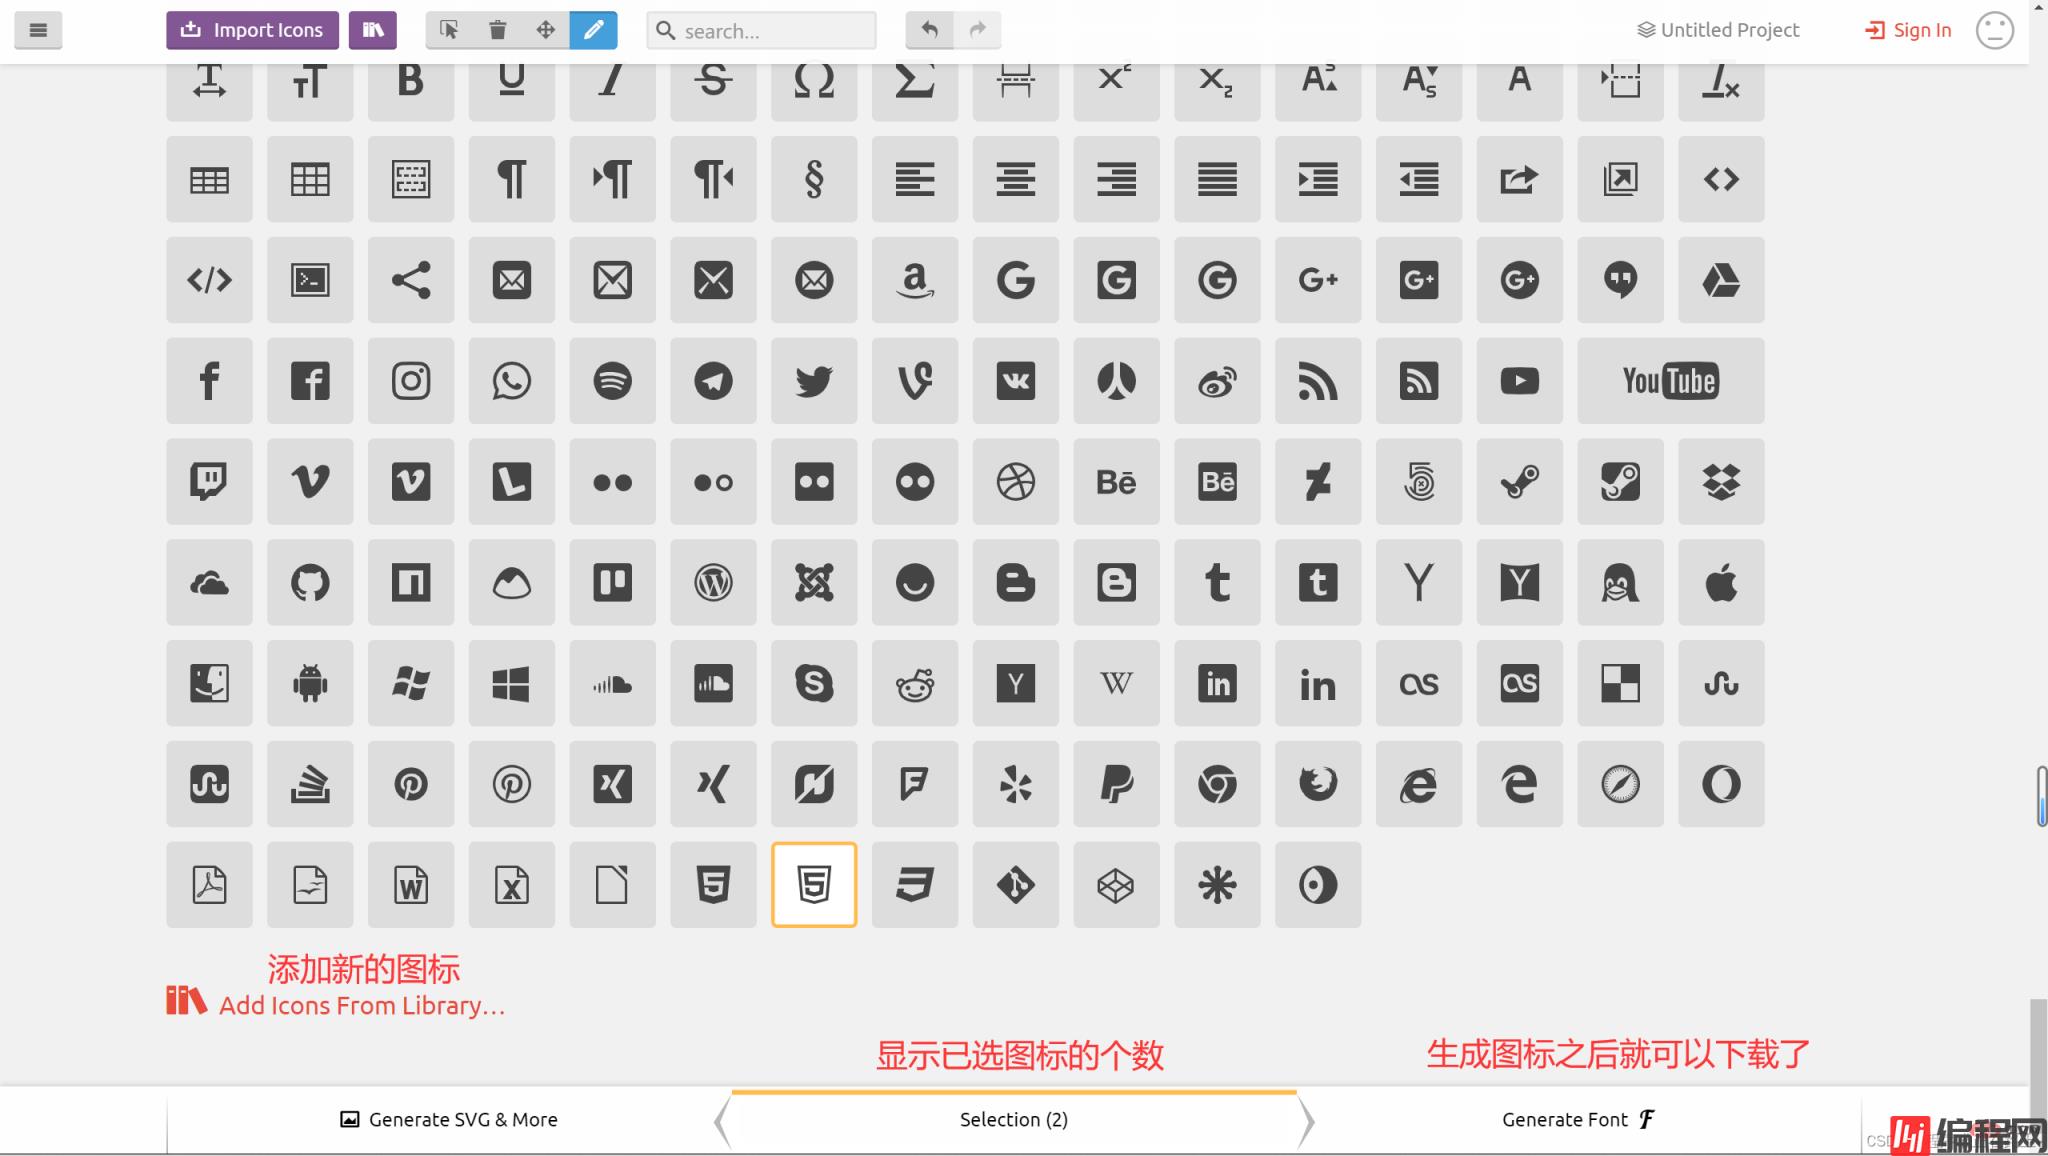This screenshot has width=2048, height=1156.
Task: Click the pencil/edit tool icon
Action: (x=594, y=30)
